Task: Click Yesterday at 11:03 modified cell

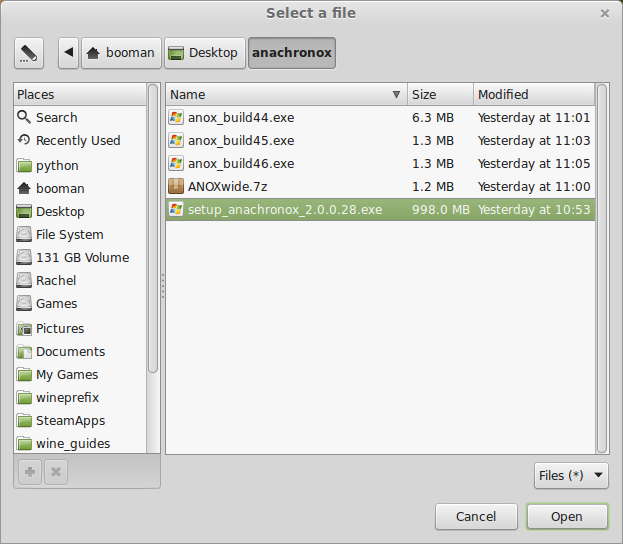Action: (x=534, y=141)
